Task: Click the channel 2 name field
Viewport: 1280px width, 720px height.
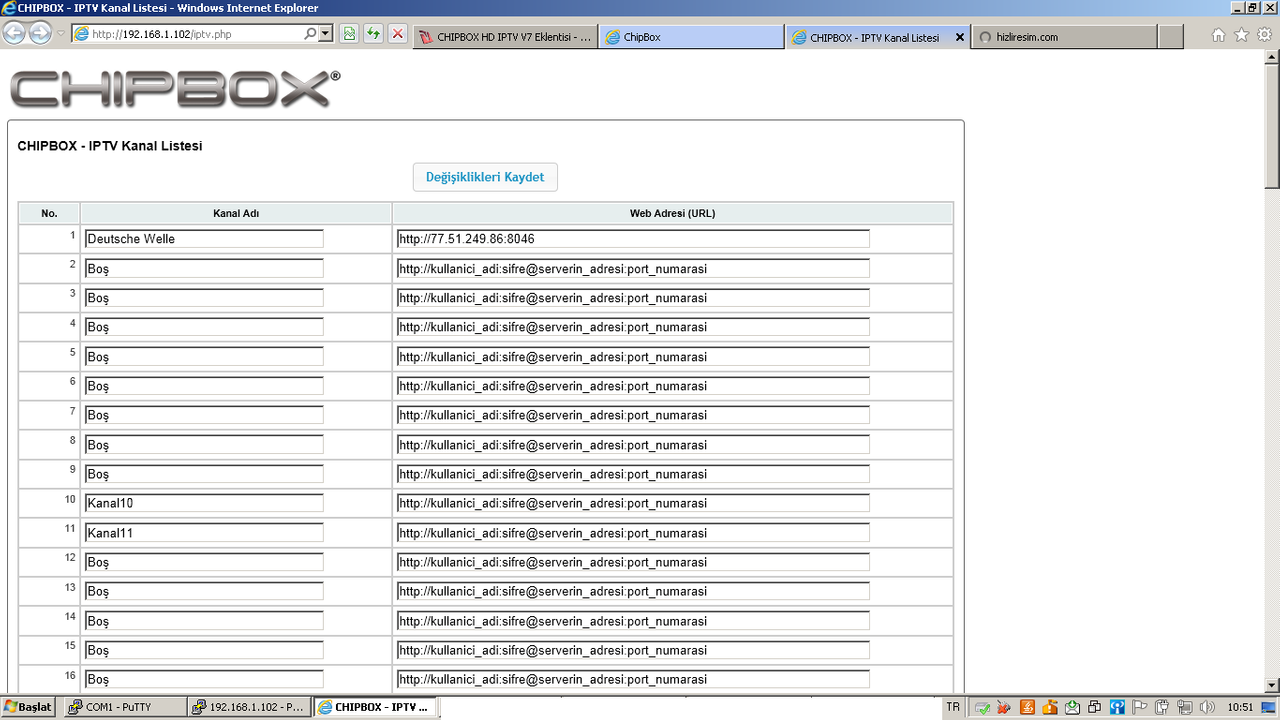Action: (x=204, y=268)
